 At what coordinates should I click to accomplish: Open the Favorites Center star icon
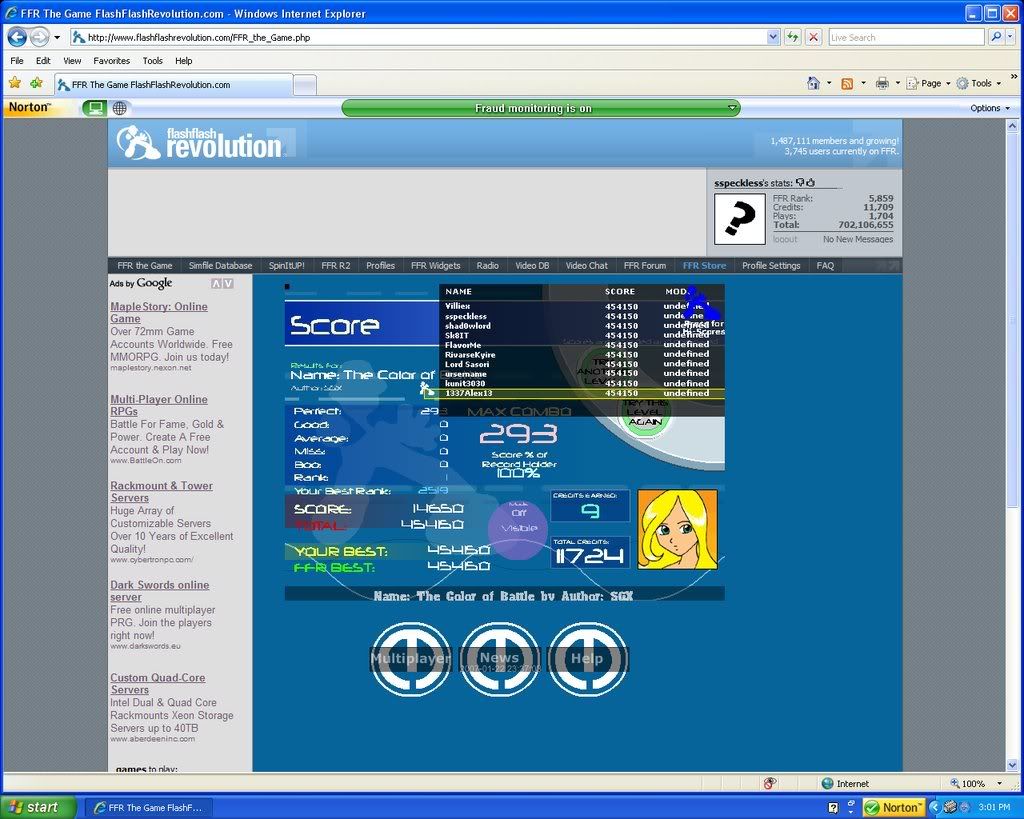(14, 83)
